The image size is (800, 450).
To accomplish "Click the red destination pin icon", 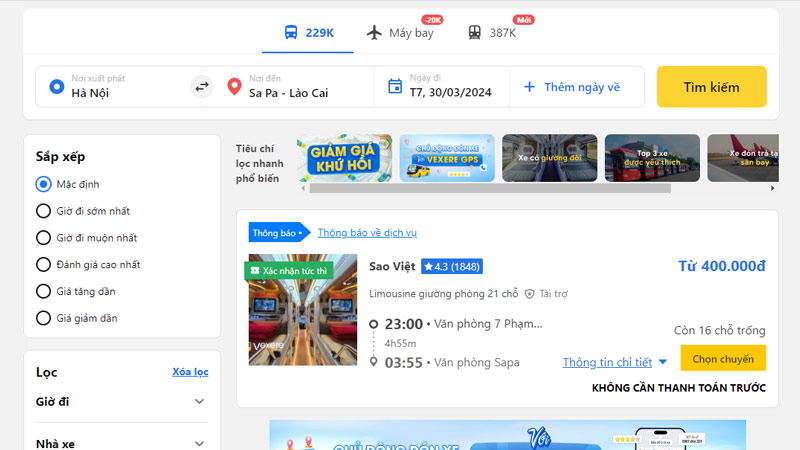I will (x=234, y=86).
